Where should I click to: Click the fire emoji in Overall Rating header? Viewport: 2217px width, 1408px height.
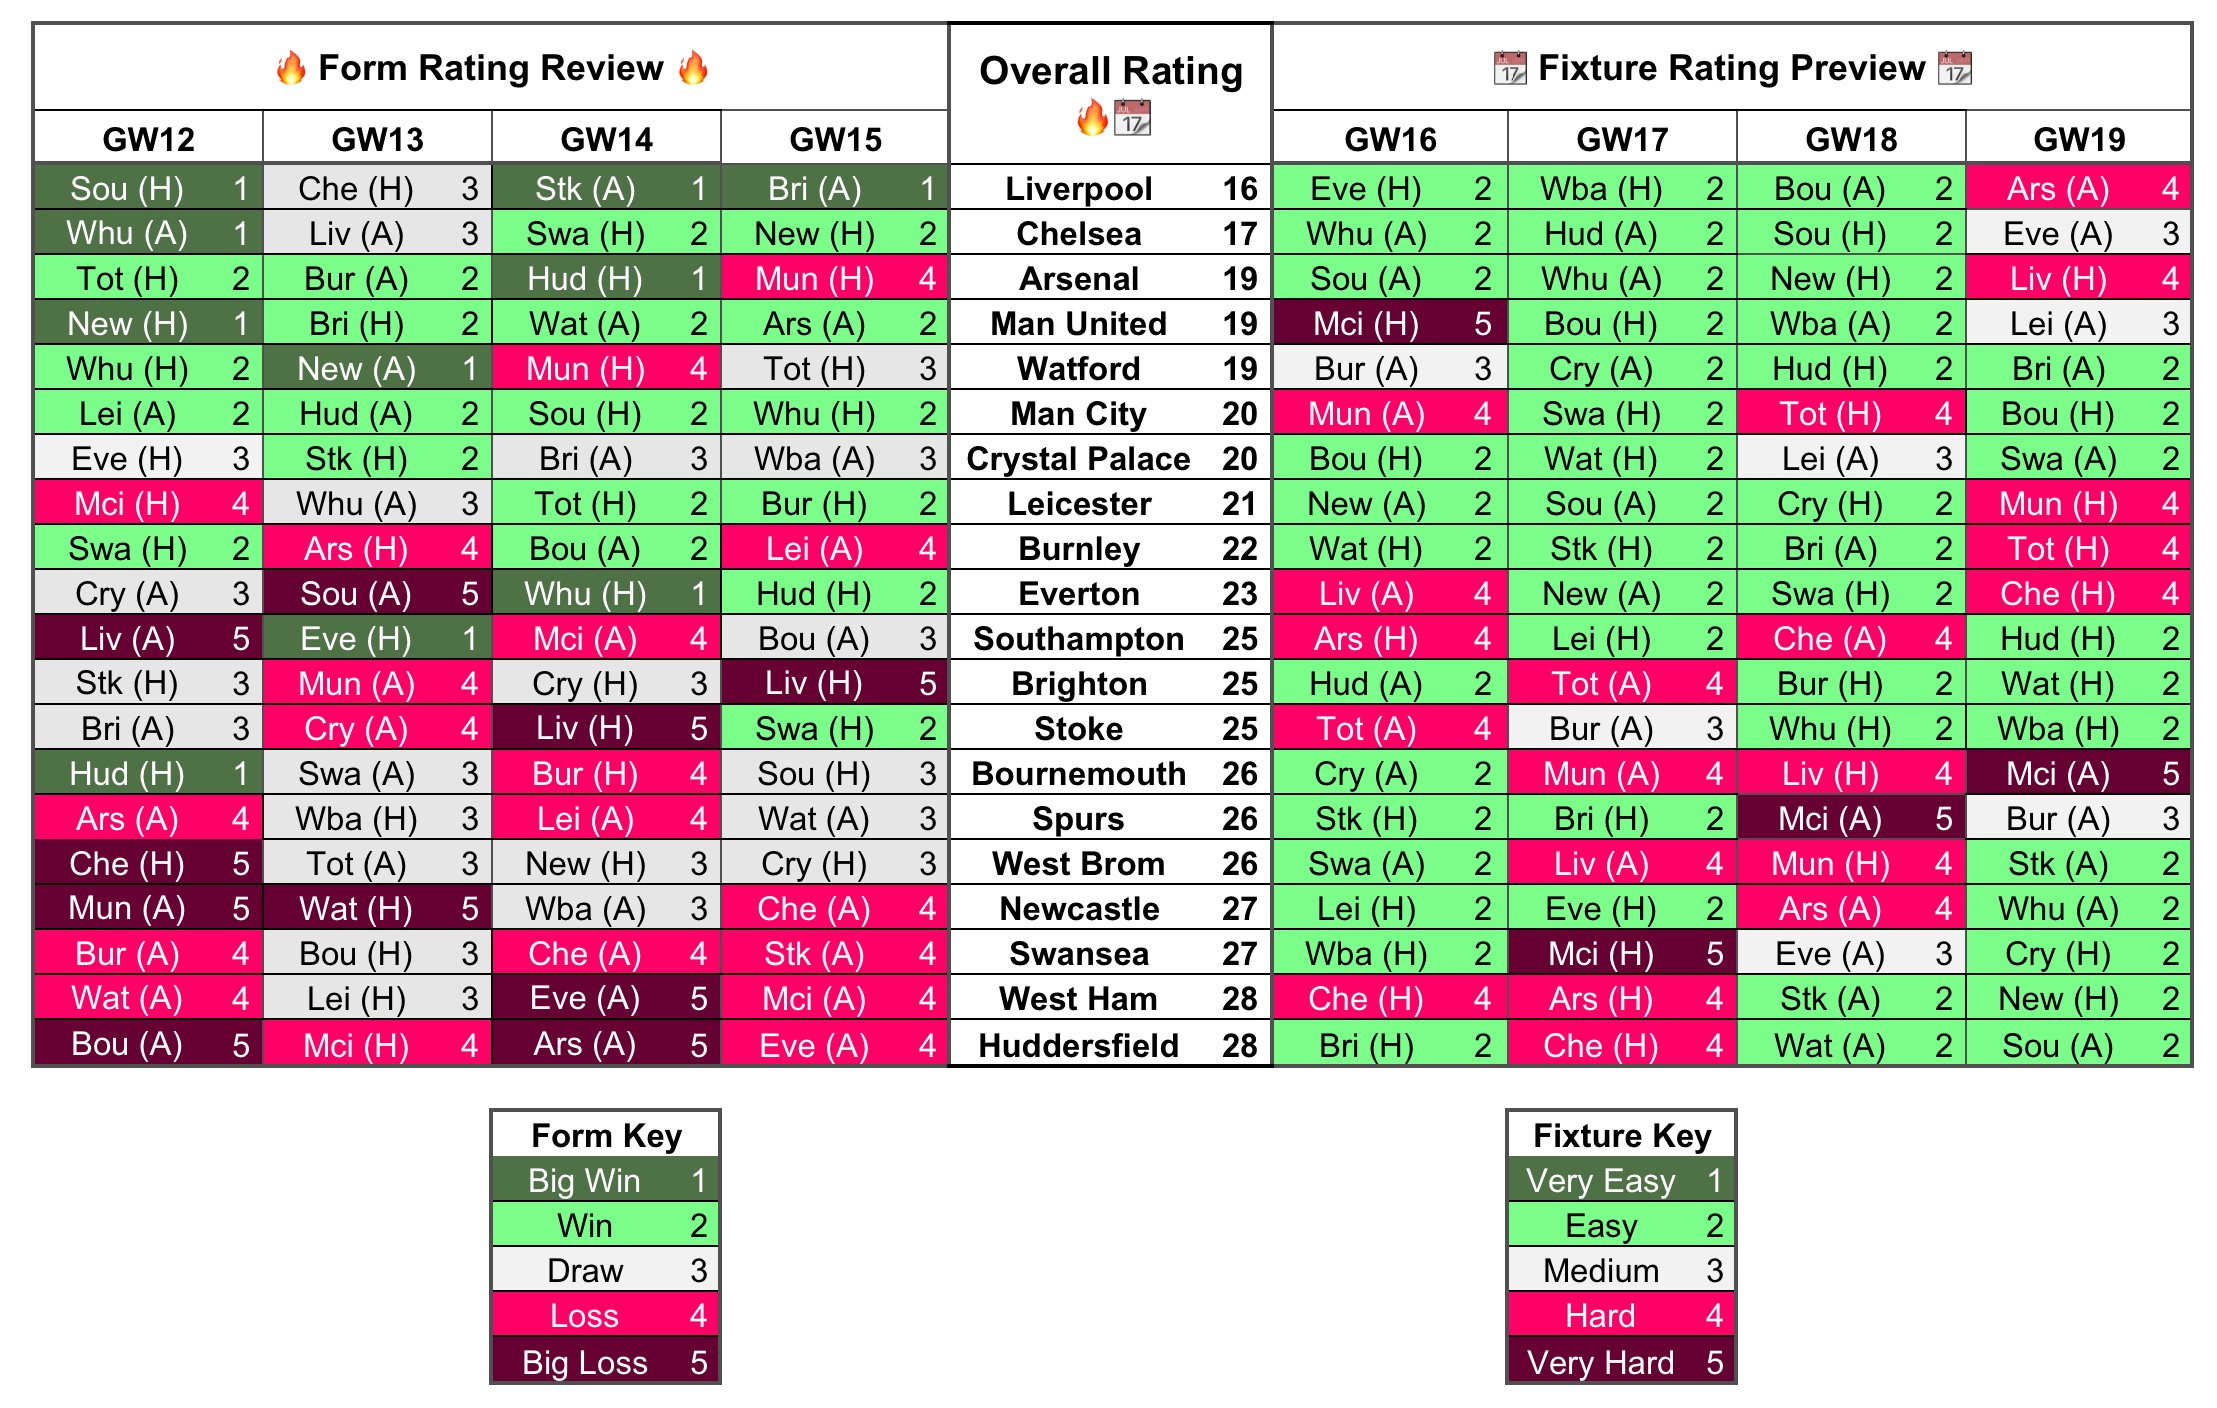(x=1084, y=121)
